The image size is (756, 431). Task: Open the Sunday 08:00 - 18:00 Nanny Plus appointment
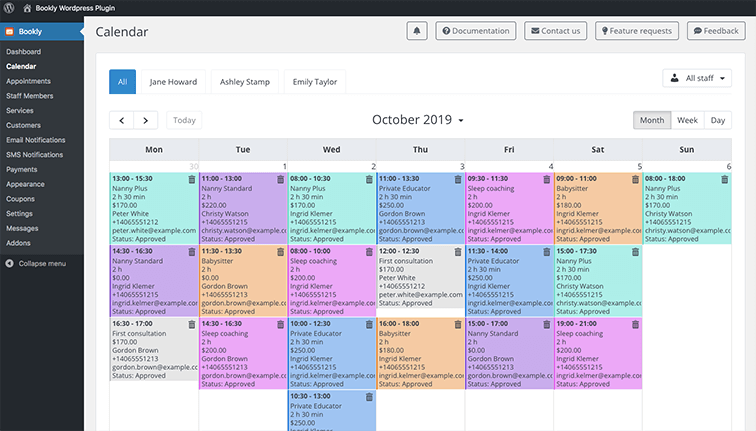[687, 208]
